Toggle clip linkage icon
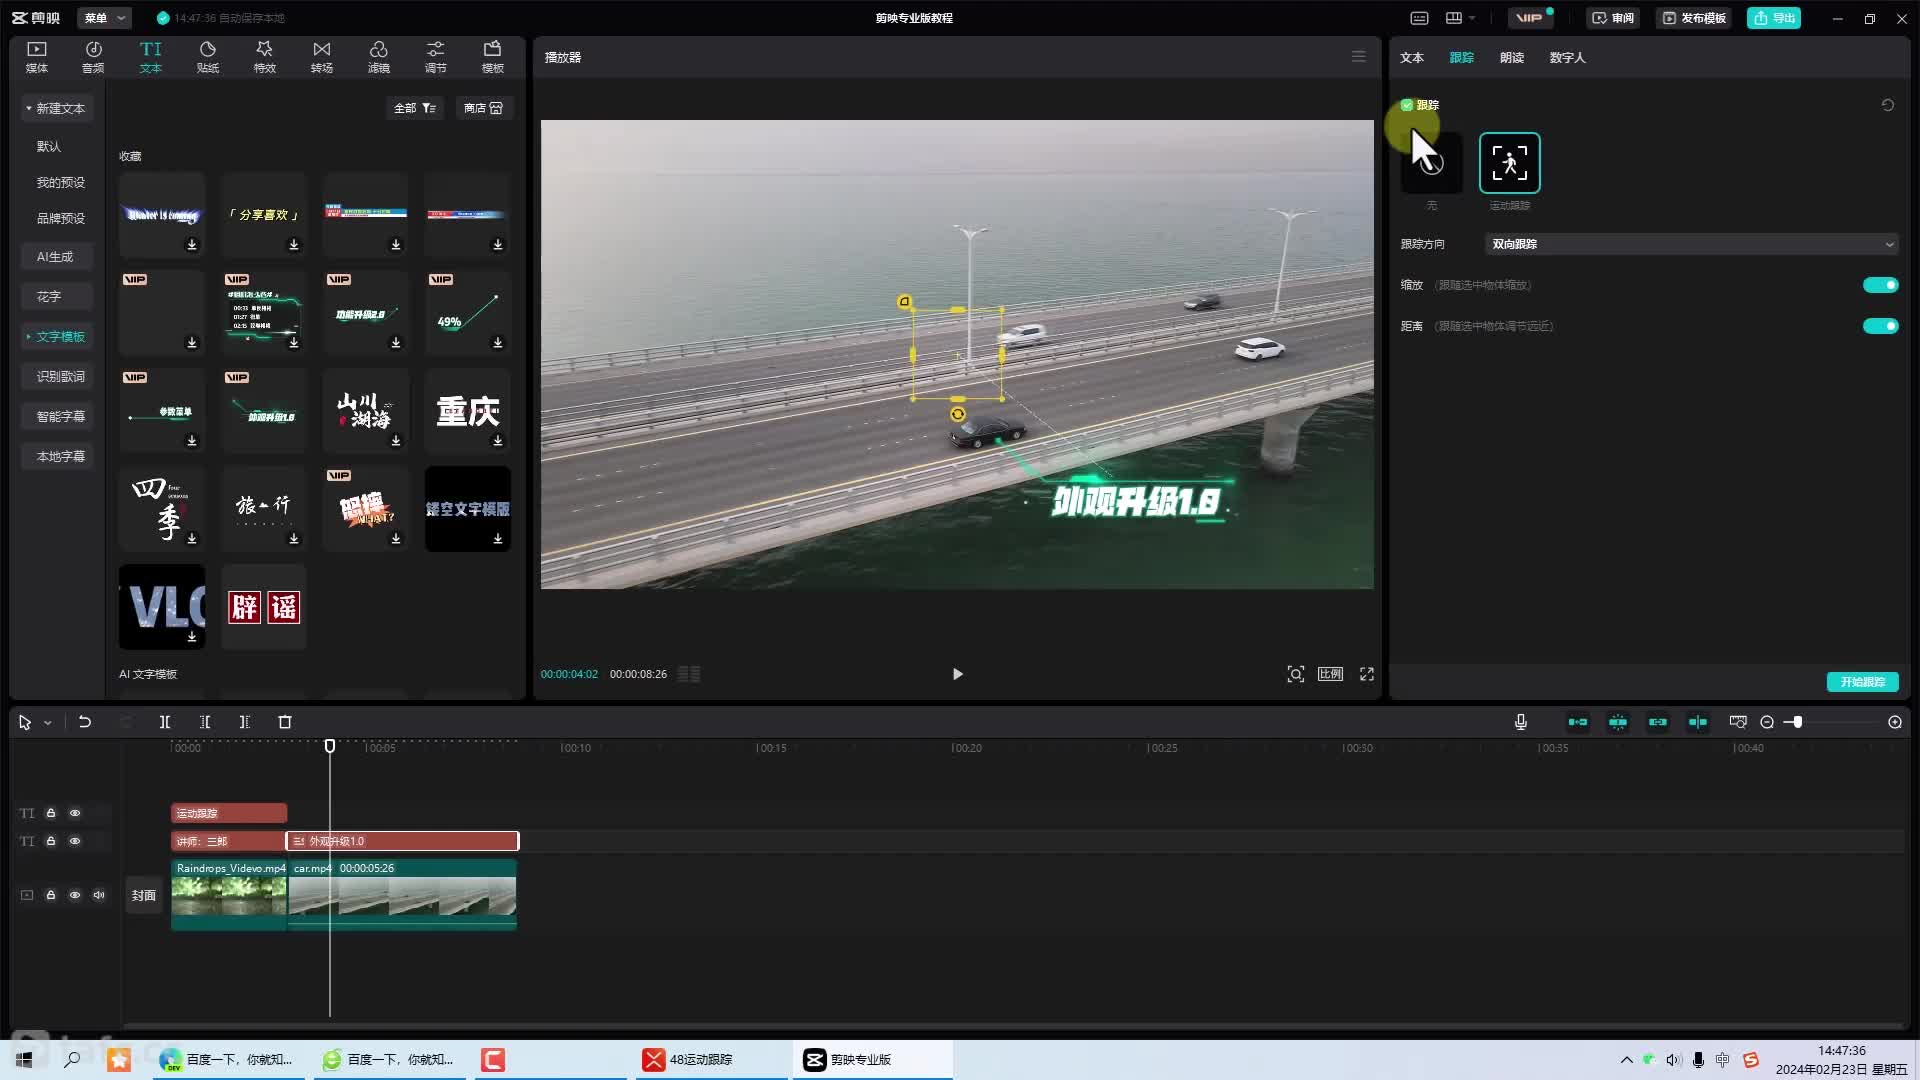The width and height of the screenshot is (1920, 1080). 1658,722
